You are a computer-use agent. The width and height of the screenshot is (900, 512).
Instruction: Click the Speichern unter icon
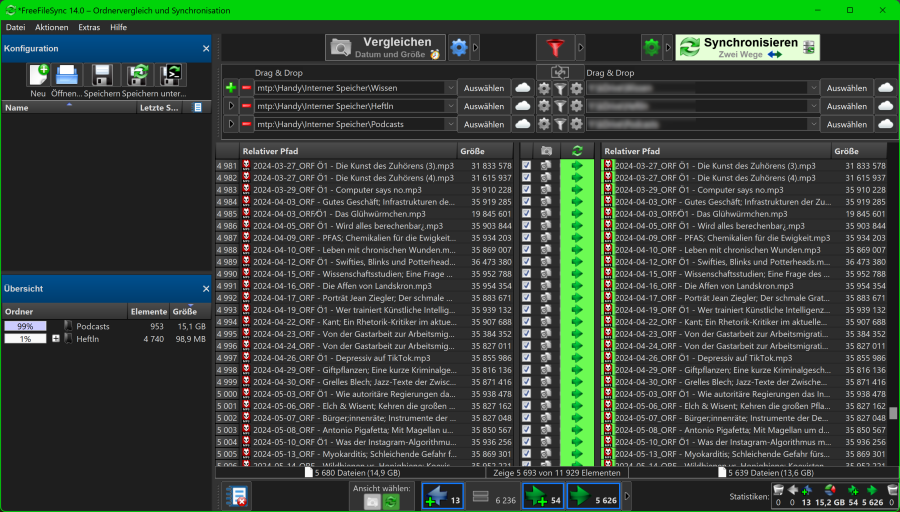[x=138, y=75]
